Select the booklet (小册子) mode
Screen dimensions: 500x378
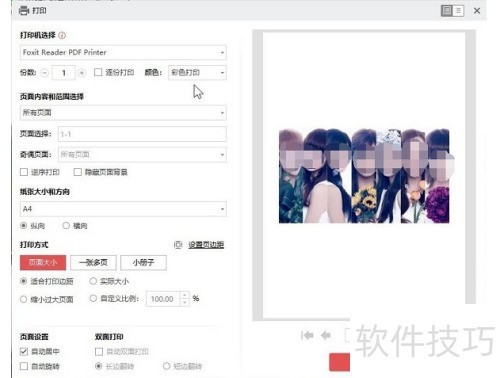click(x=143, y=263)
